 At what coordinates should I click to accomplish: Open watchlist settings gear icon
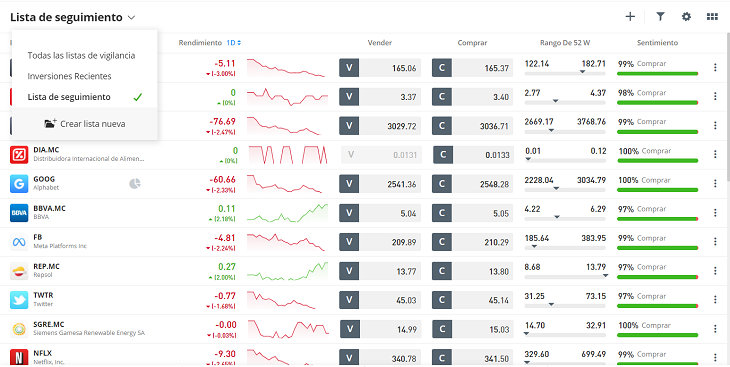pos(686,17)
